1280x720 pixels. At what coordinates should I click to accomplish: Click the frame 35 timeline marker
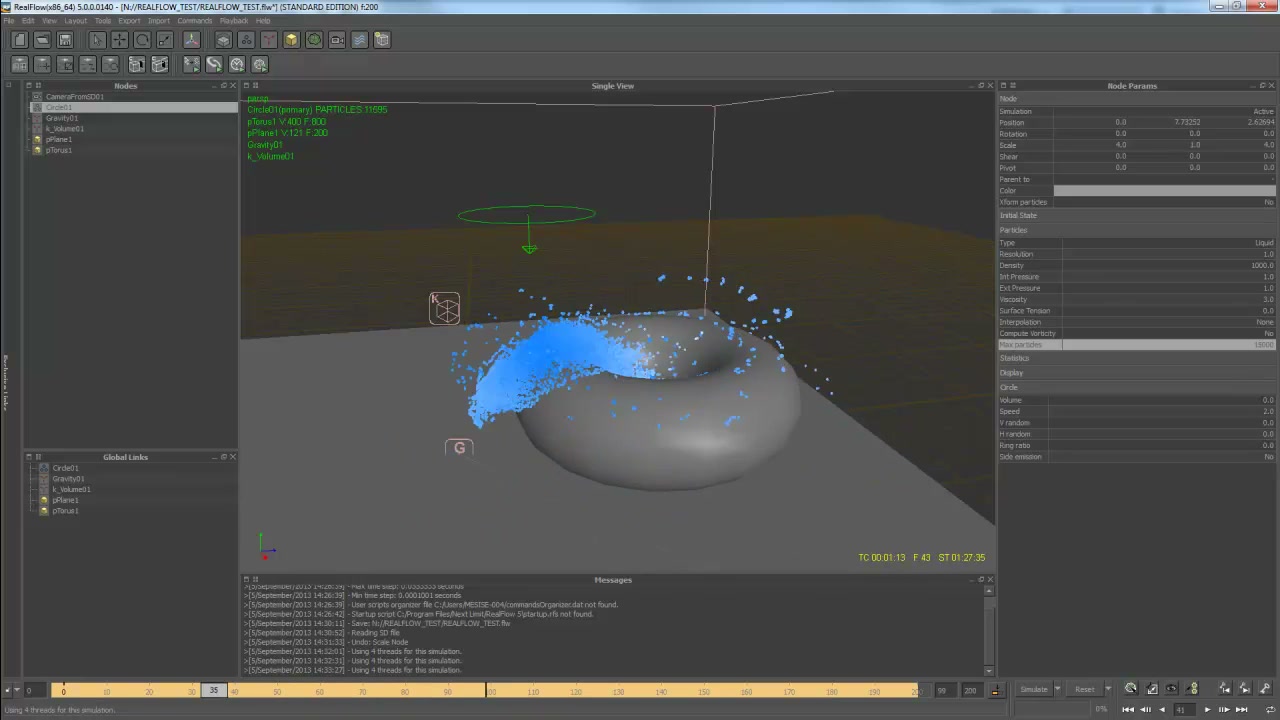(214, 690)
